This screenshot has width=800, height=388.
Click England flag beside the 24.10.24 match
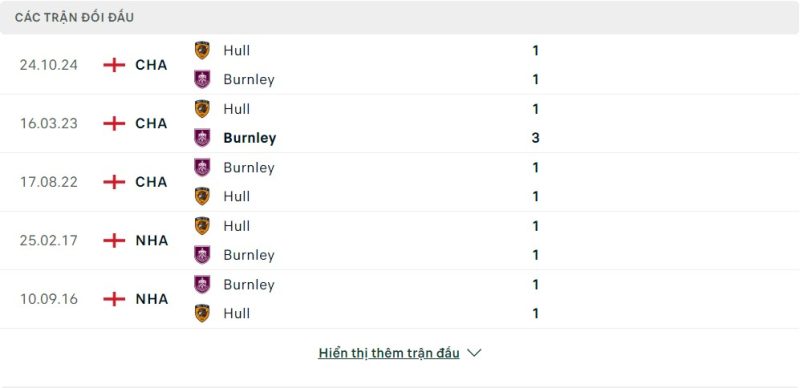[114, 65]
